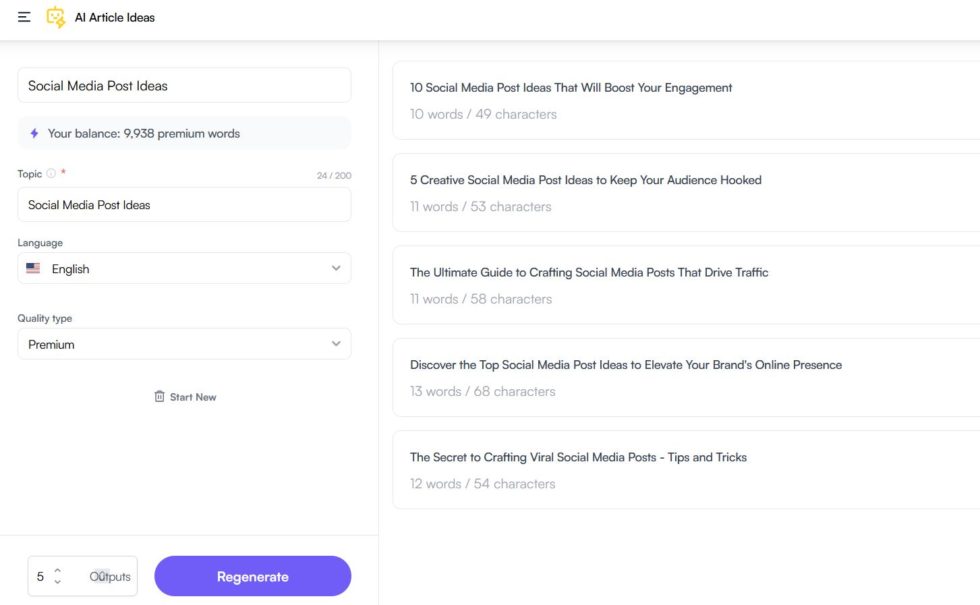Click the chevron on the Quality type selector
The image size is (980, 605).
point(337,343)
